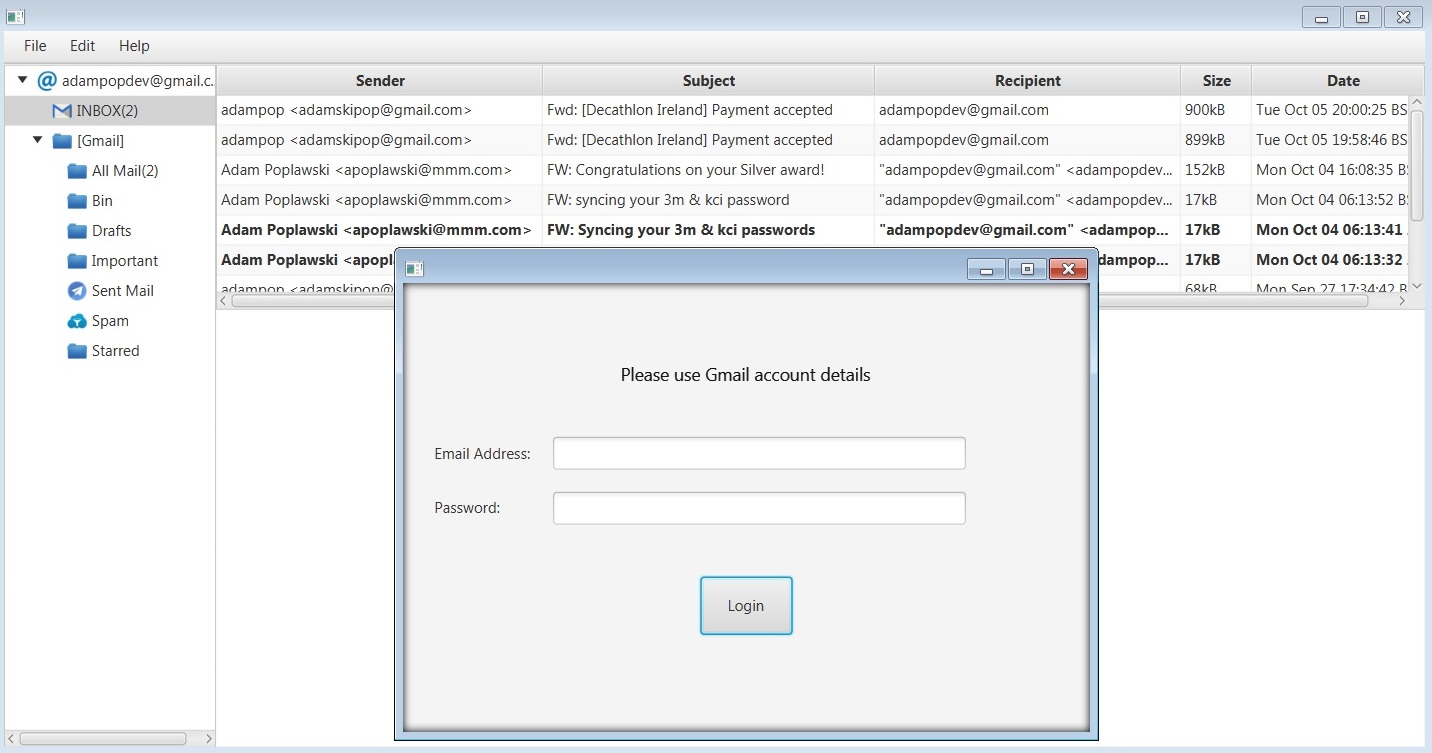Sort emails by Recipient column header
1432x753 pixels.
click(x=1027, y=81)
